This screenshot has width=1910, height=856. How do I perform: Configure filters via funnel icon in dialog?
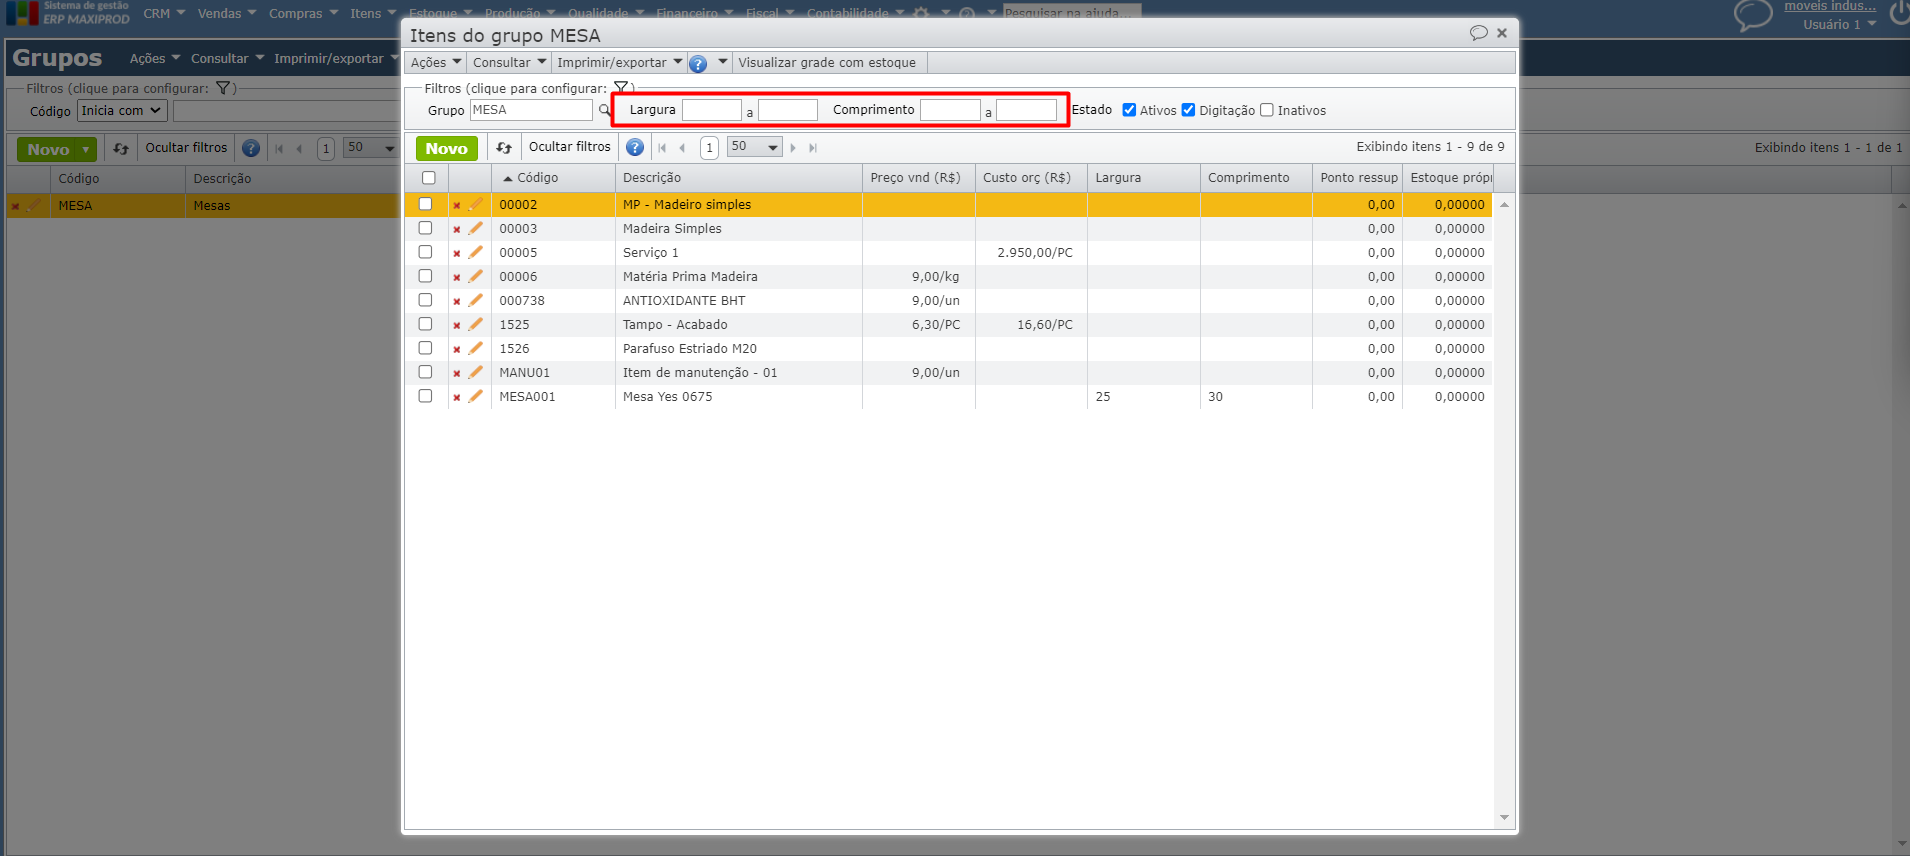(x=621, y=88)
